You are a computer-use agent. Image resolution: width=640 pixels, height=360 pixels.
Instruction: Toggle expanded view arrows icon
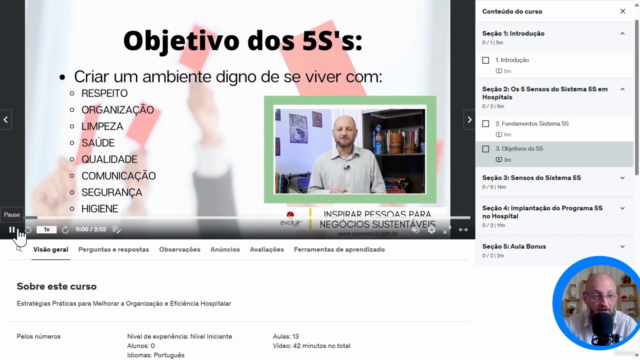(463, 230)
